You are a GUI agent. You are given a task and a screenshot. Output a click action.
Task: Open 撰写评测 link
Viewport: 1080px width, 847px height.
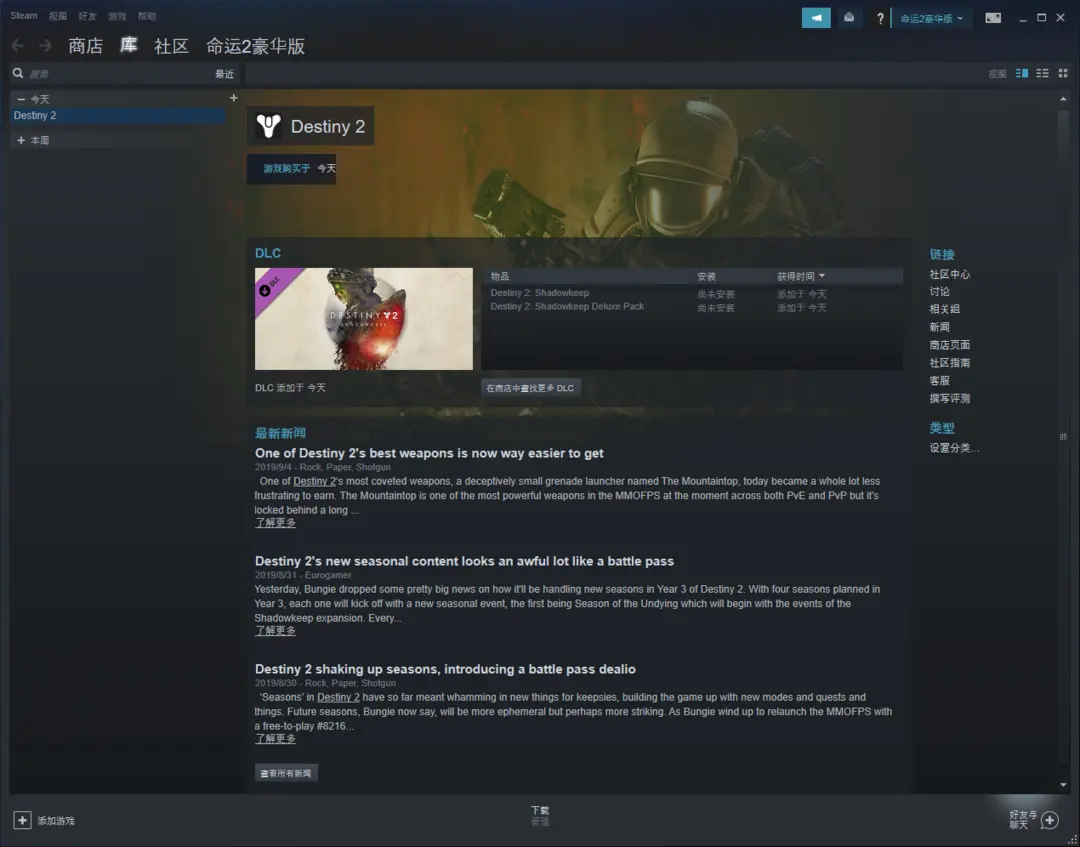coord(949,398)
